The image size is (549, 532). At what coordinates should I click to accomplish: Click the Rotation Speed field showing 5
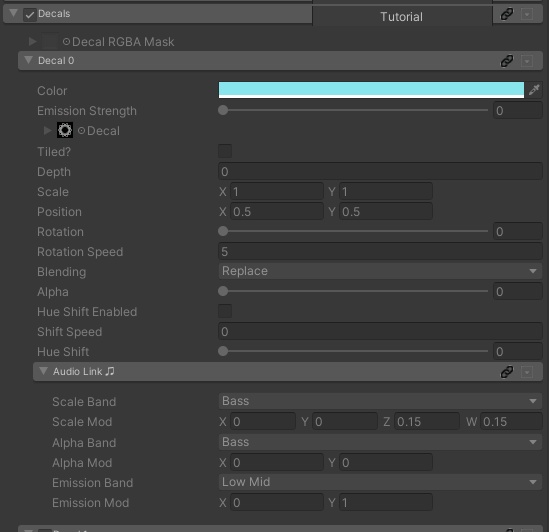380,251
